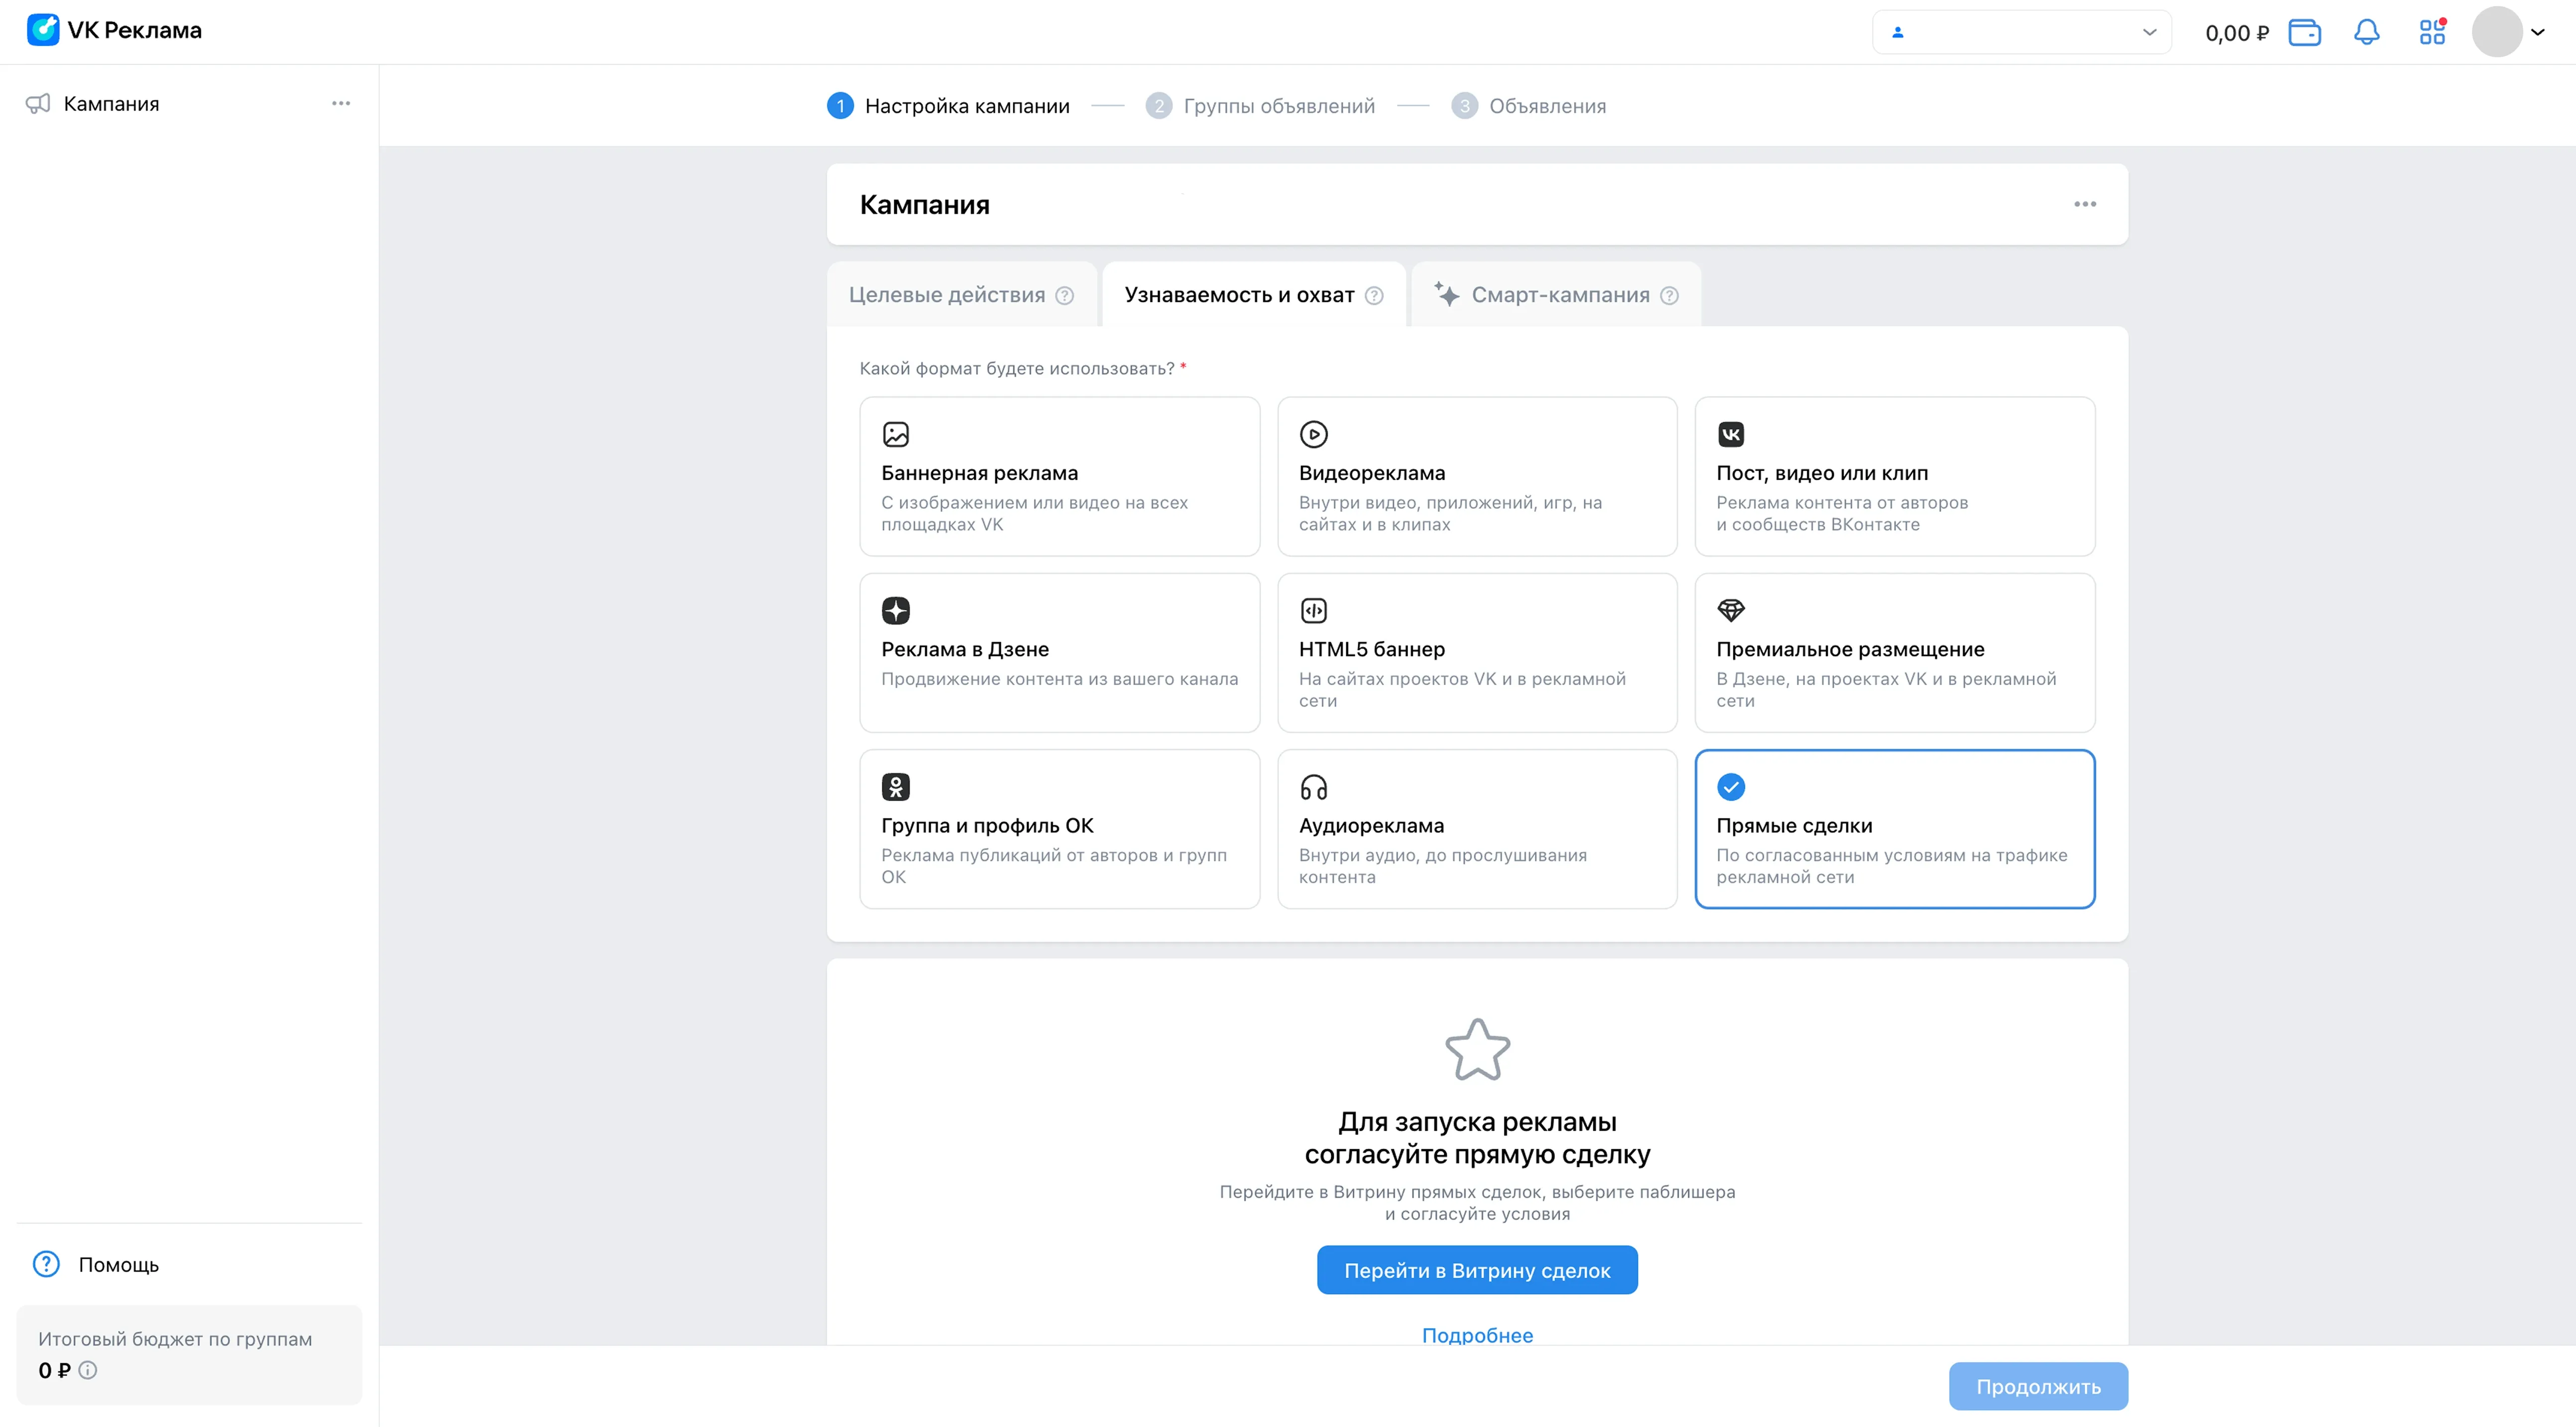Open sidebar Кампания three-dots menu

341,103
